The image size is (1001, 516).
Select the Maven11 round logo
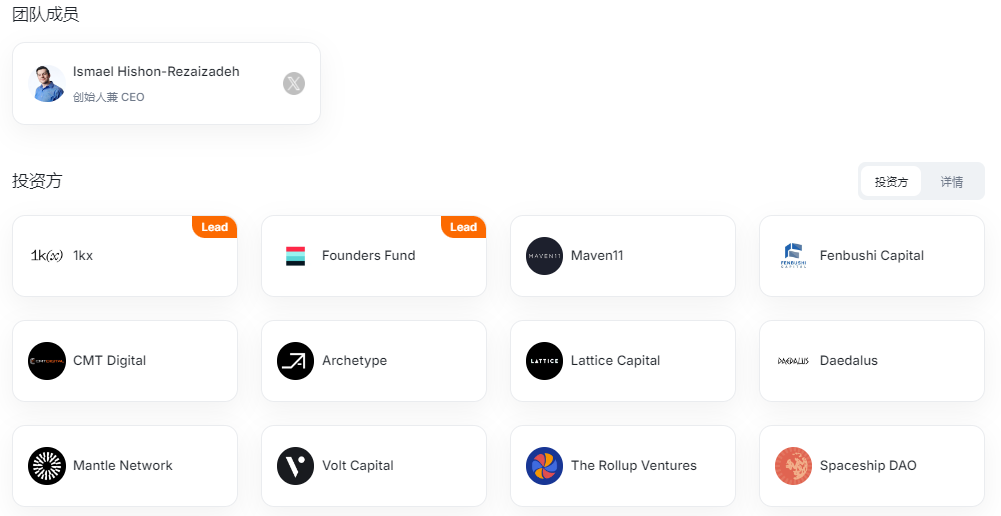pyautogui.click(x=545, y=255)
